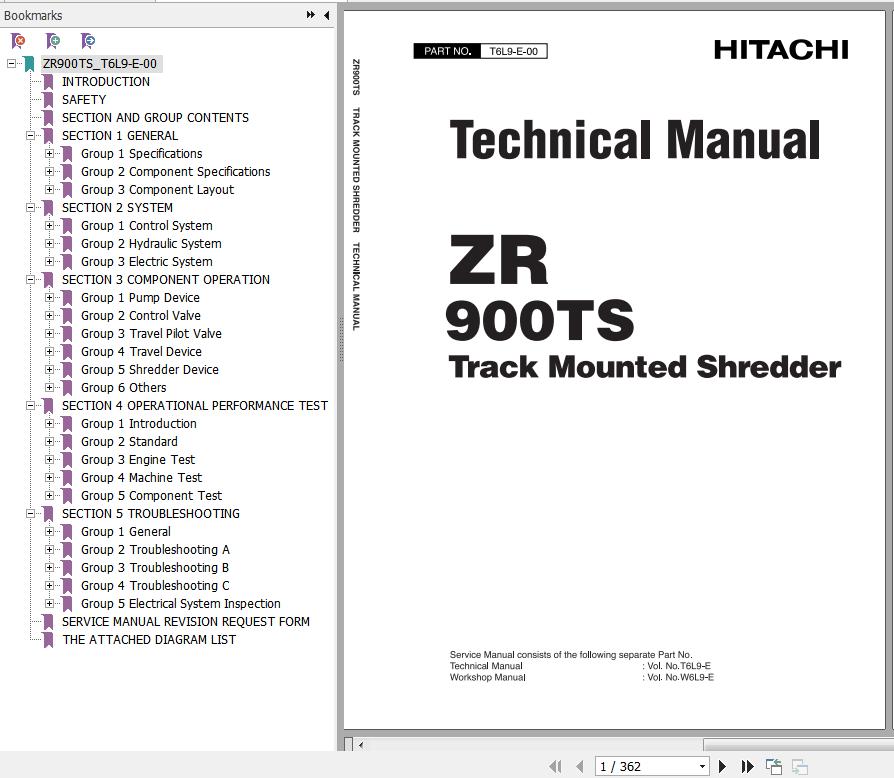The height and width of the screenshot is (778, 894).
Task: Jump to the last page
Action: pyautogui.click(x=747, y=767)
